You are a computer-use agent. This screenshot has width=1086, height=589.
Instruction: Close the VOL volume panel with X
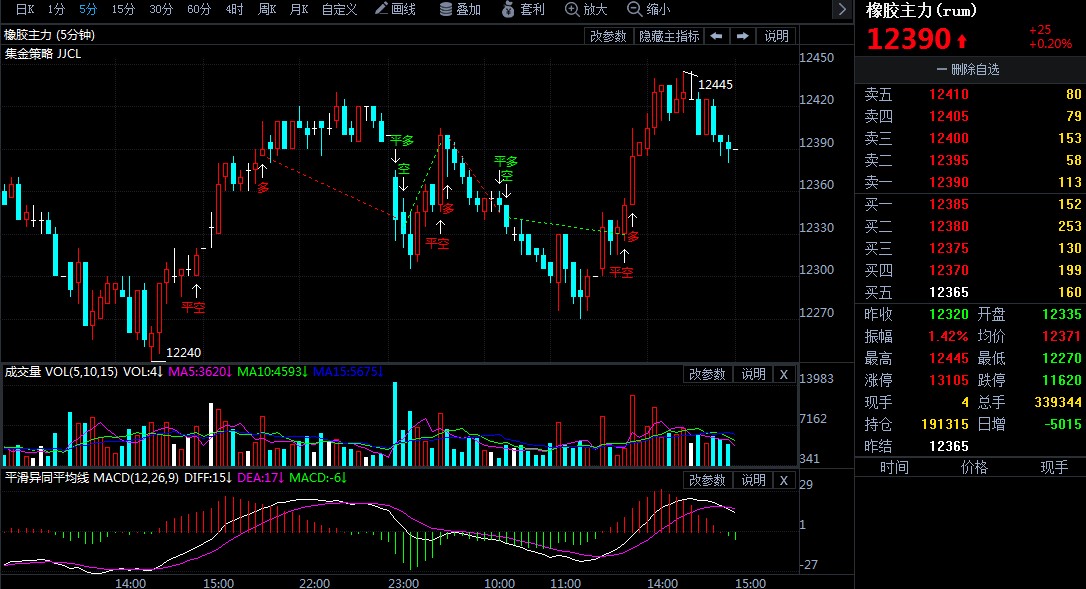pyautogui.click(x=783, y=374)
